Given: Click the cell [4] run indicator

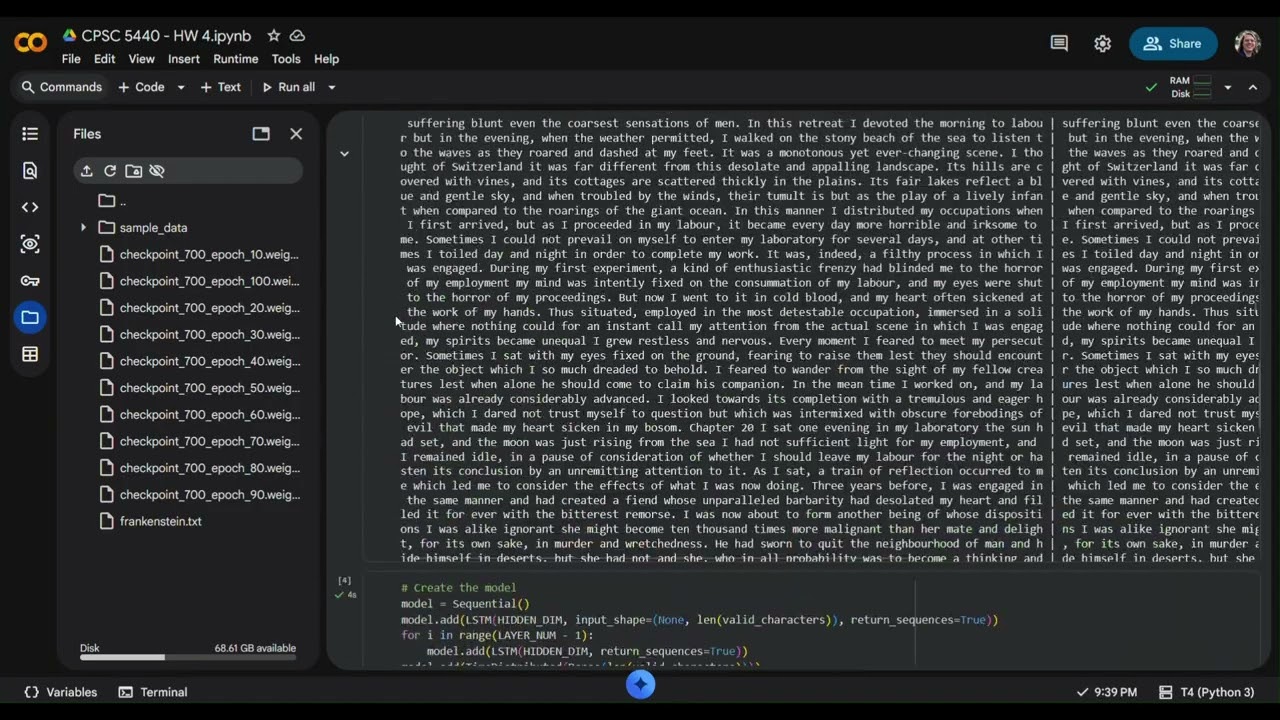Looking at the screenshot, I should point(344,587).
